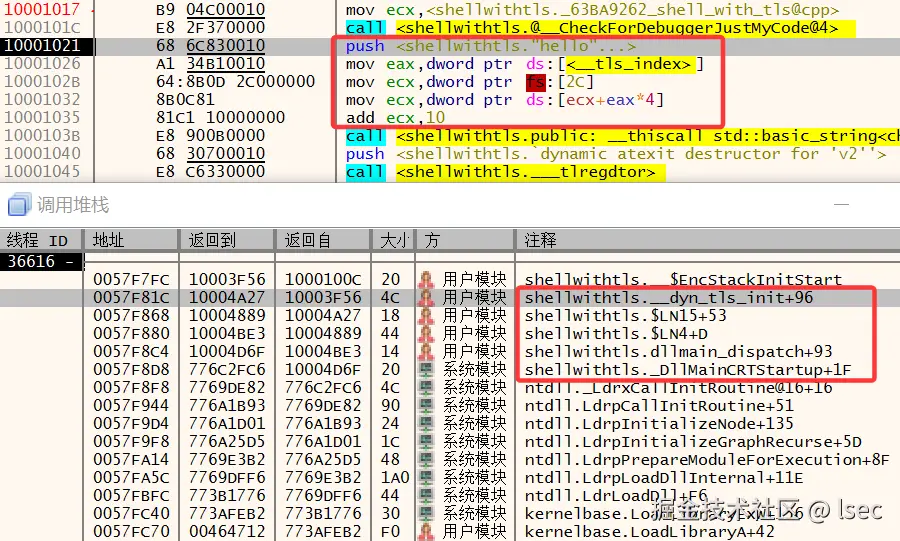The width and height of the screenshot is (900, 541).
Task: Select disassembly address 10001035
Action: (42, 117)
